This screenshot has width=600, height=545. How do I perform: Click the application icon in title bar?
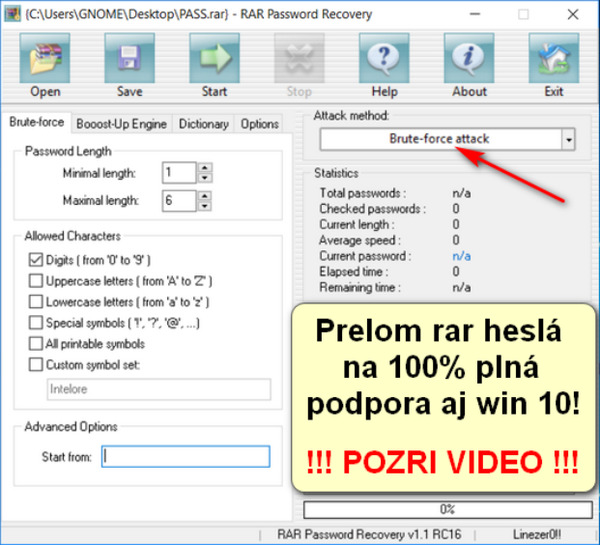(x=12, y=14)
